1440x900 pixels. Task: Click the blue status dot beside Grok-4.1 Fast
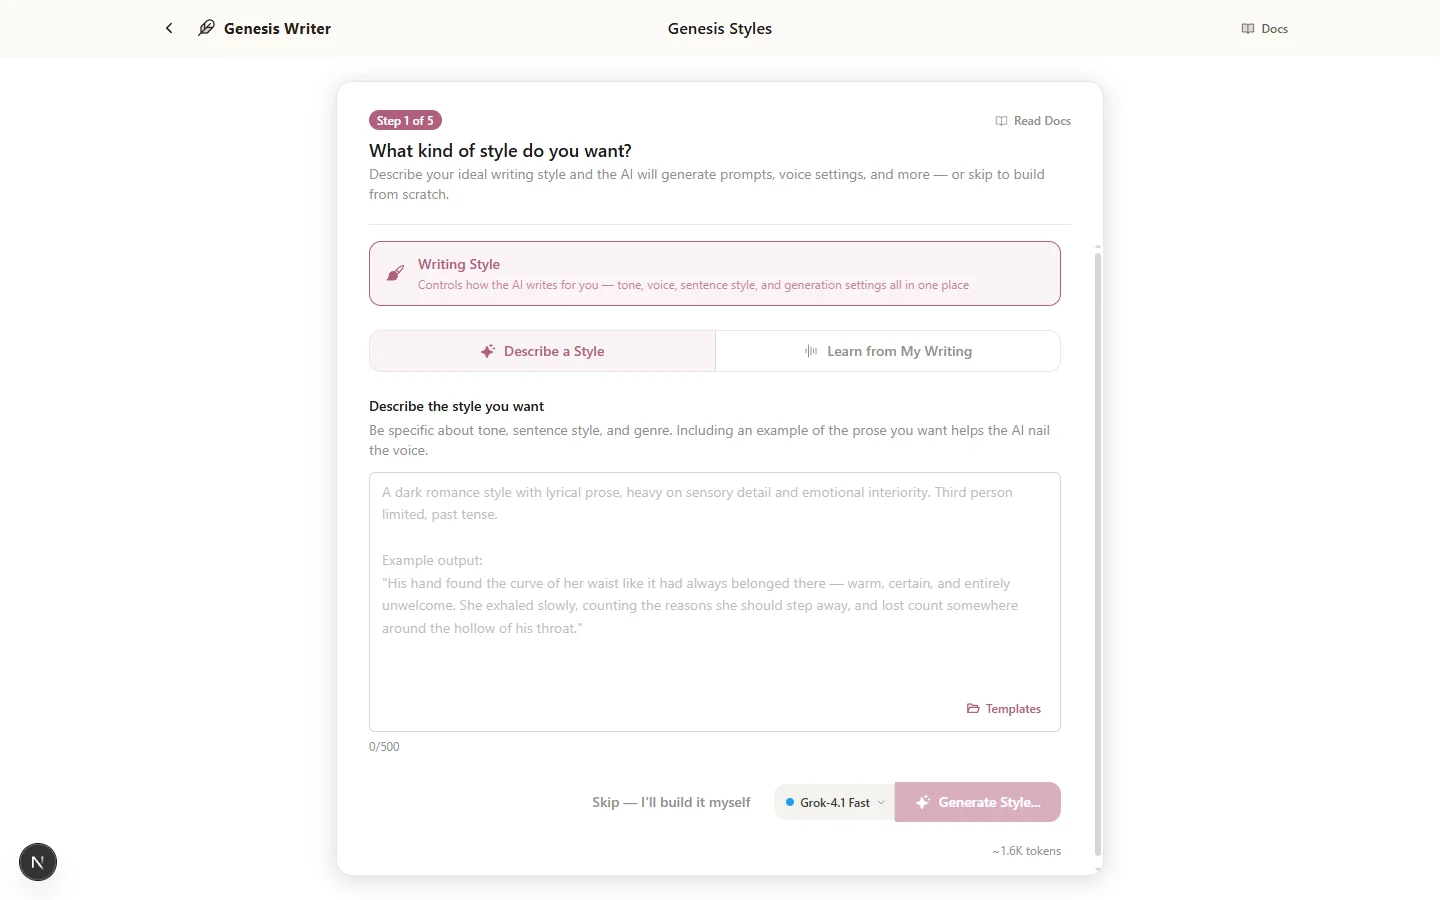click(792, 802)
